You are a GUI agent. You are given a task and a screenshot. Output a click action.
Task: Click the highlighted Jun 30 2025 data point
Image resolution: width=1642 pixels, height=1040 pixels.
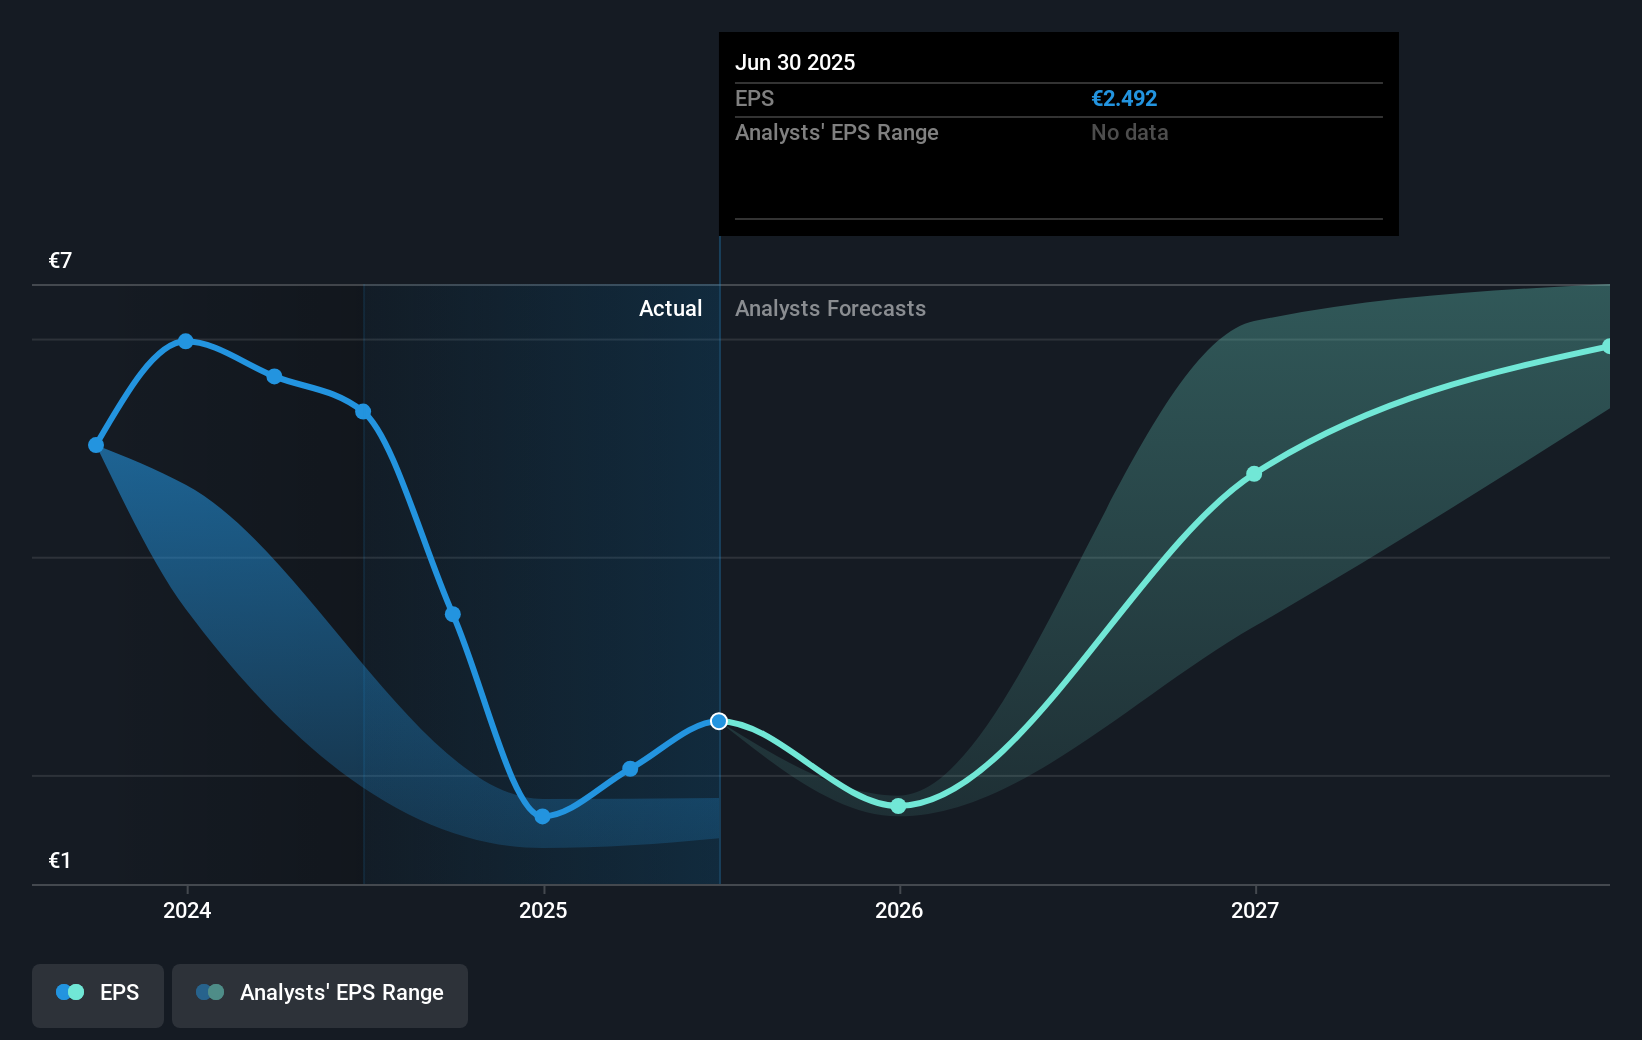[x=719, y=721]
